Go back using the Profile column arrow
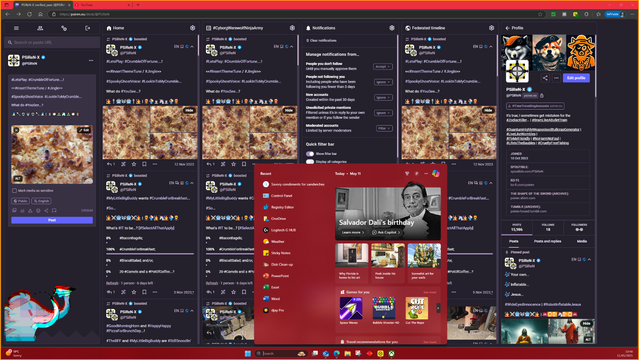This screenshot has height=360, width=639. coord(507,28)
